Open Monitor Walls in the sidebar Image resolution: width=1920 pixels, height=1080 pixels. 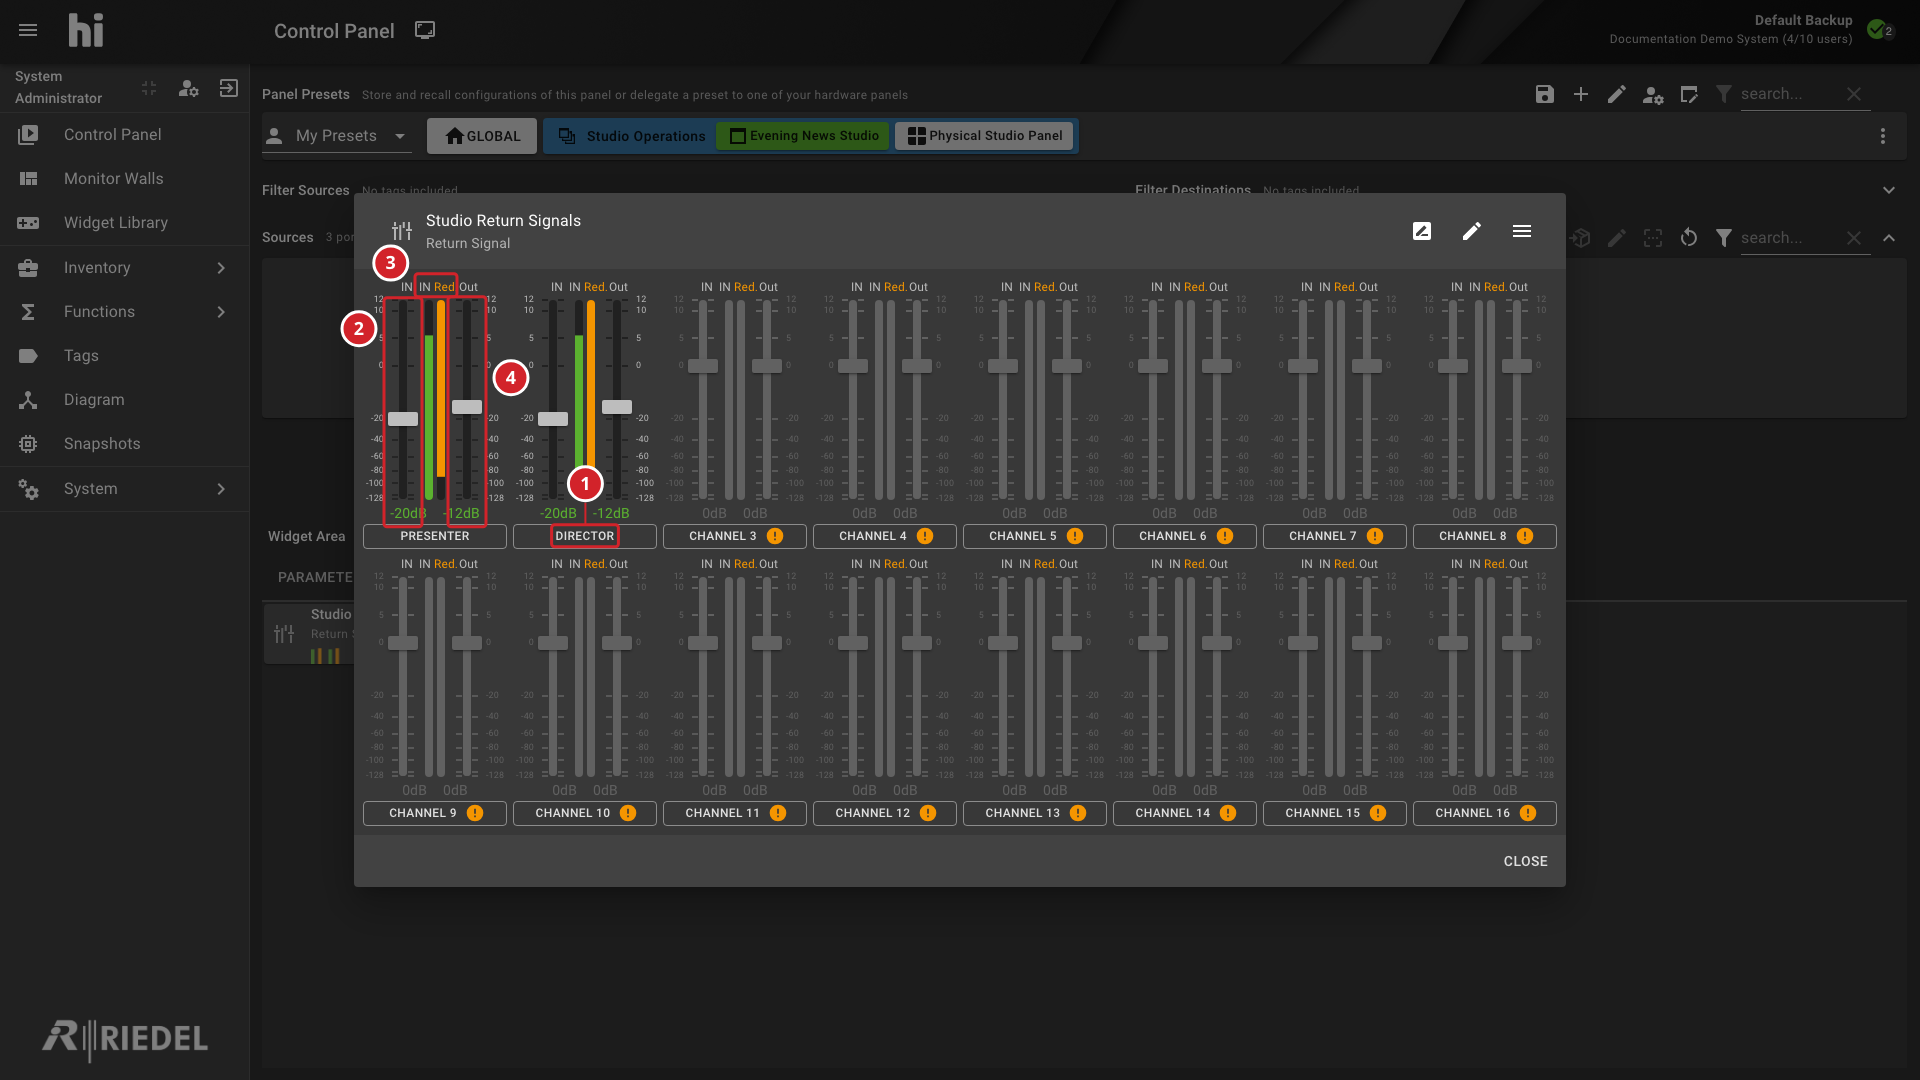click(x=125, y=179)
